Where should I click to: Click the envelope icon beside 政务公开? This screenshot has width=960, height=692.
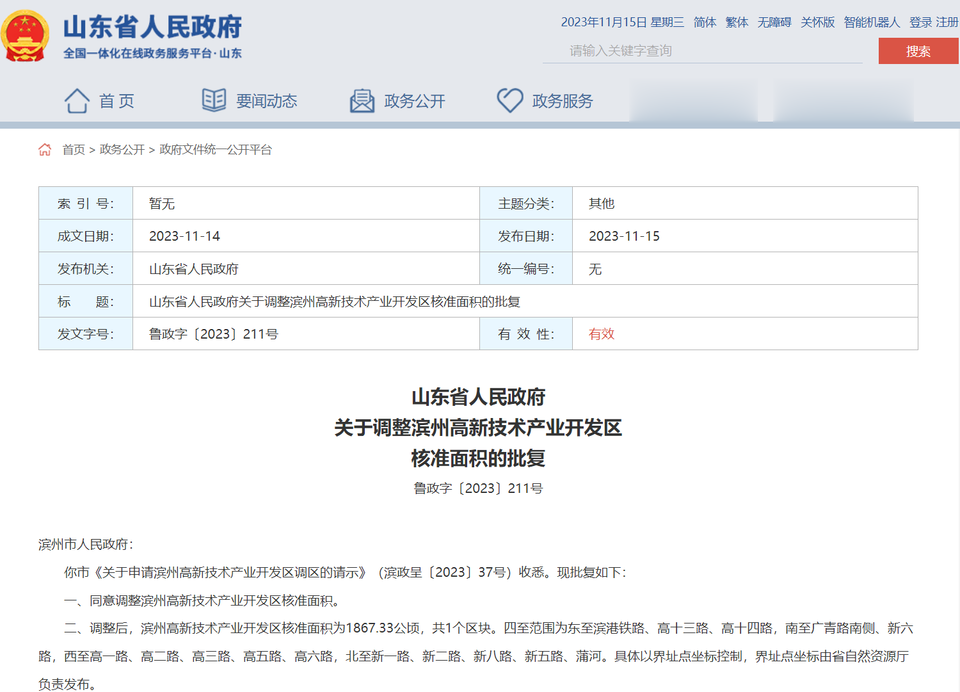(x=362, y=100)
